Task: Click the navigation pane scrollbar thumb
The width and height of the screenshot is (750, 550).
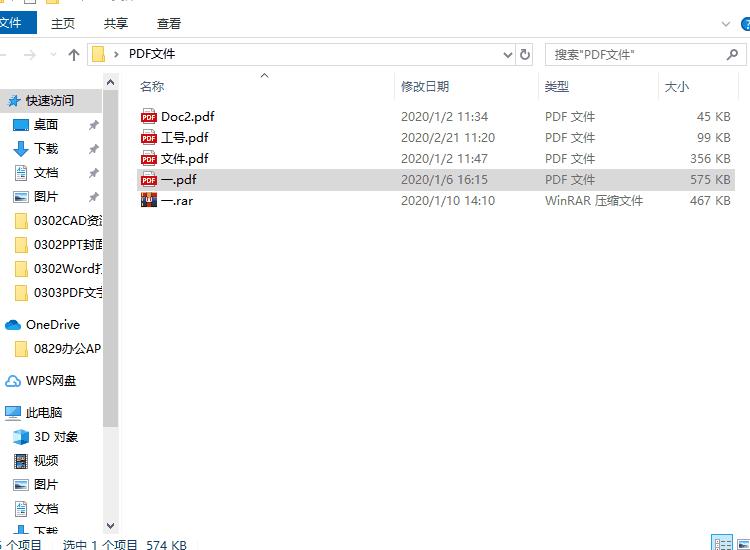Action: point(110,258)
